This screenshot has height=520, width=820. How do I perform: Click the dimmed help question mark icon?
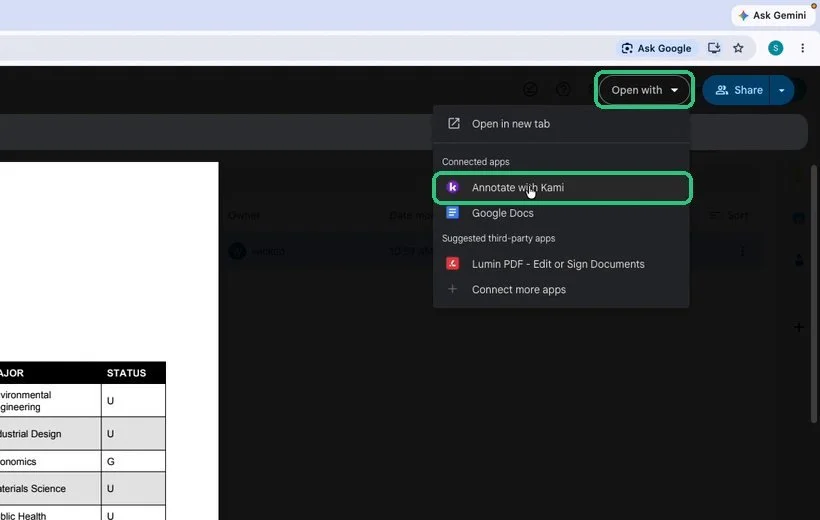tap(563, 89)
